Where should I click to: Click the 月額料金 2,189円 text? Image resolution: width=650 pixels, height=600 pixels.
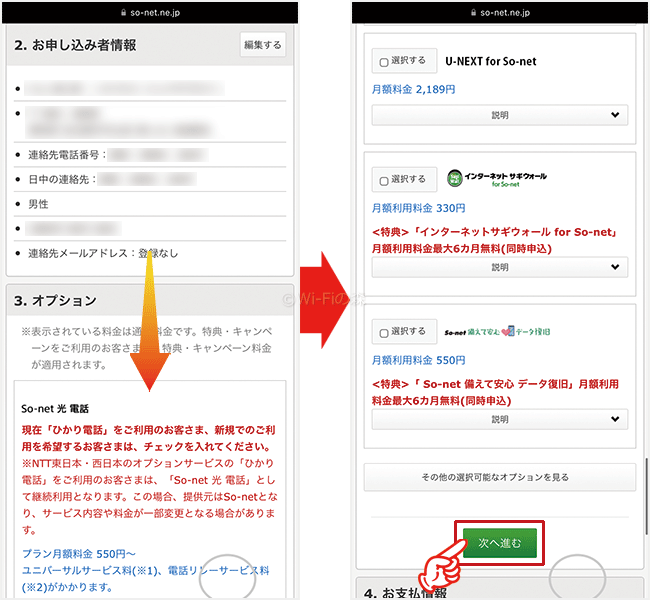pyautogui.click(x=413, y=89)
